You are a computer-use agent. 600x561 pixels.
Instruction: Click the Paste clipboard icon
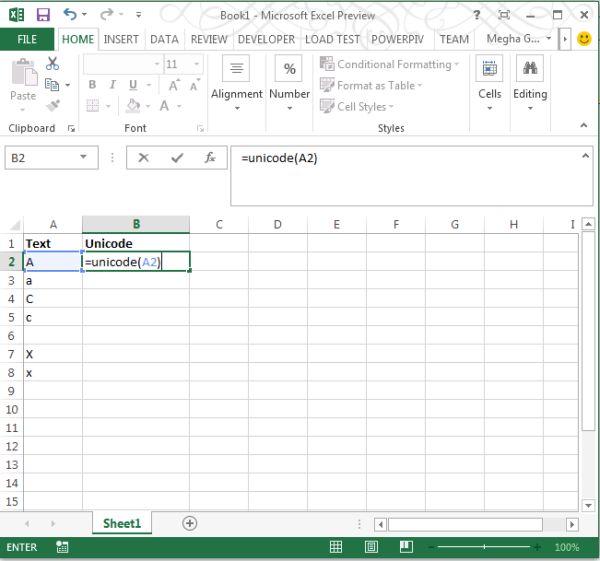[24, 73]
